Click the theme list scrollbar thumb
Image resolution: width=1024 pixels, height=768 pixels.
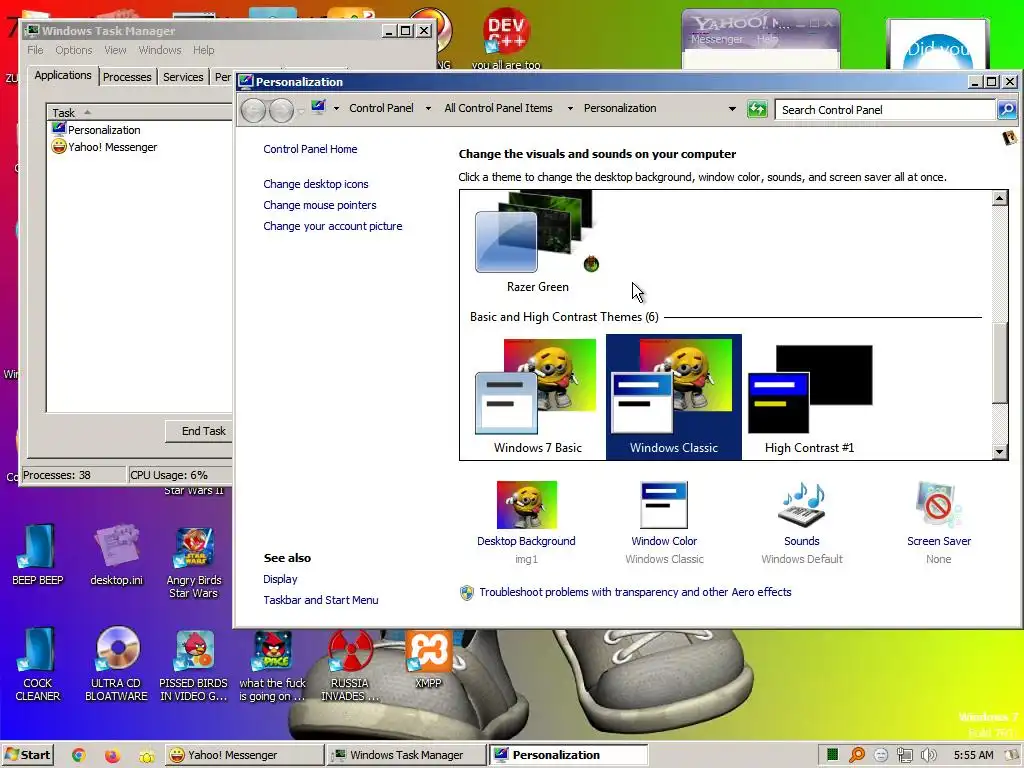tap(999, 363)
